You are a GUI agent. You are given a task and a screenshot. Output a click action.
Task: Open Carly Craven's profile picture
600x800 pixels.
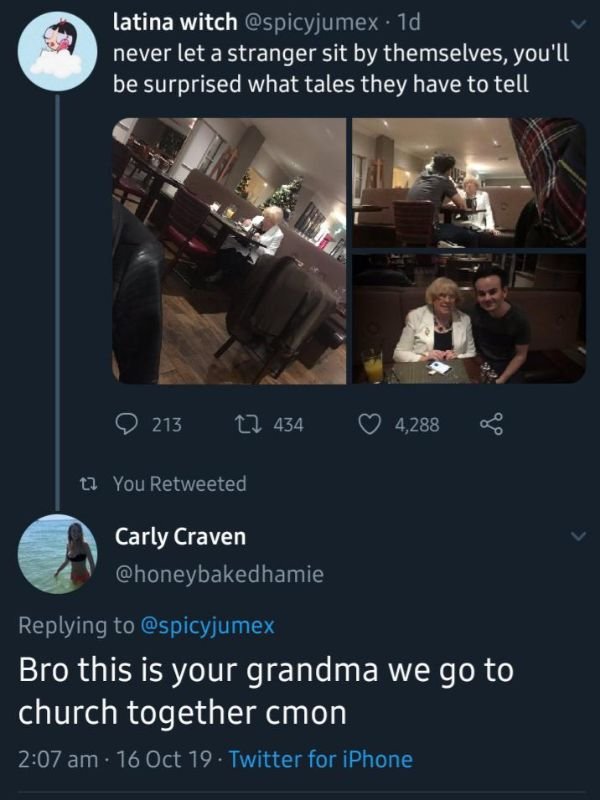(57, 554)
